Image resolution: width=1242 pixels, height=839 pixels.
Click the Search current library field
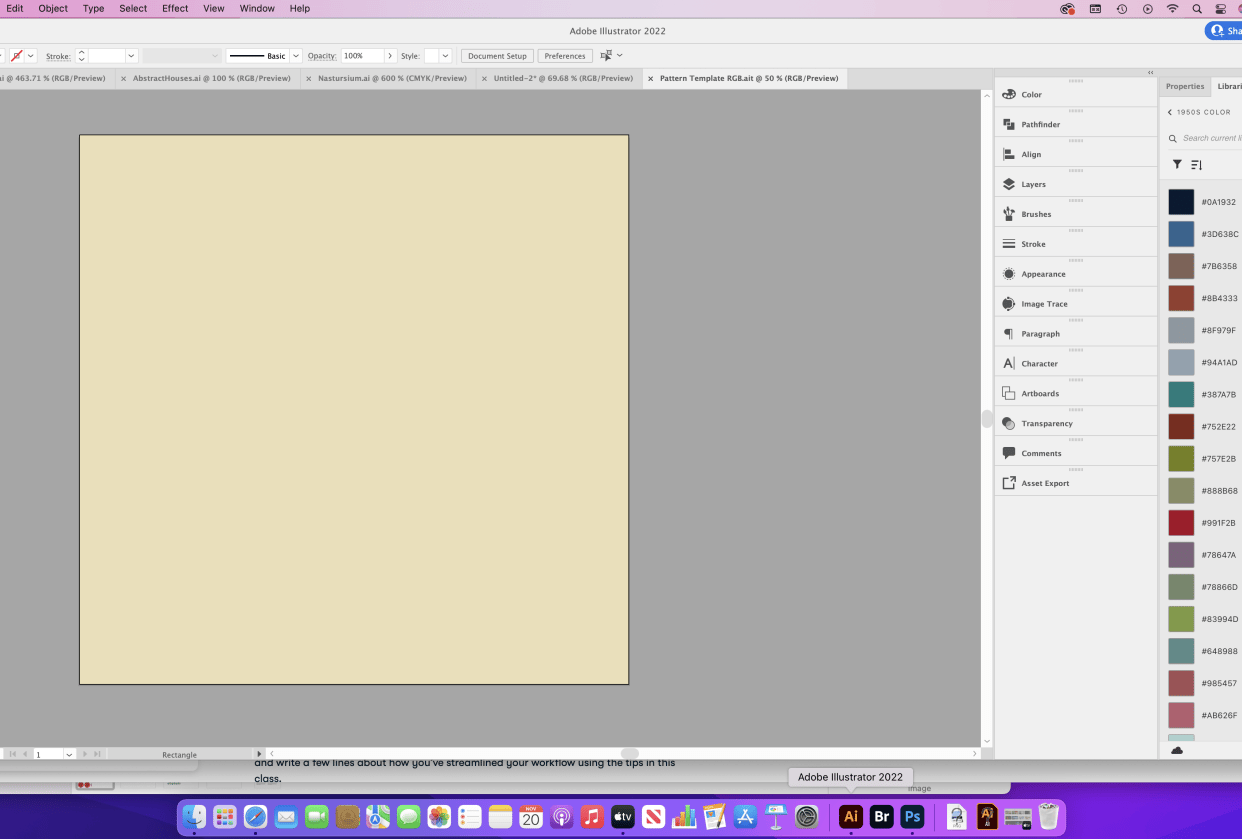[x=1210, y=138]
